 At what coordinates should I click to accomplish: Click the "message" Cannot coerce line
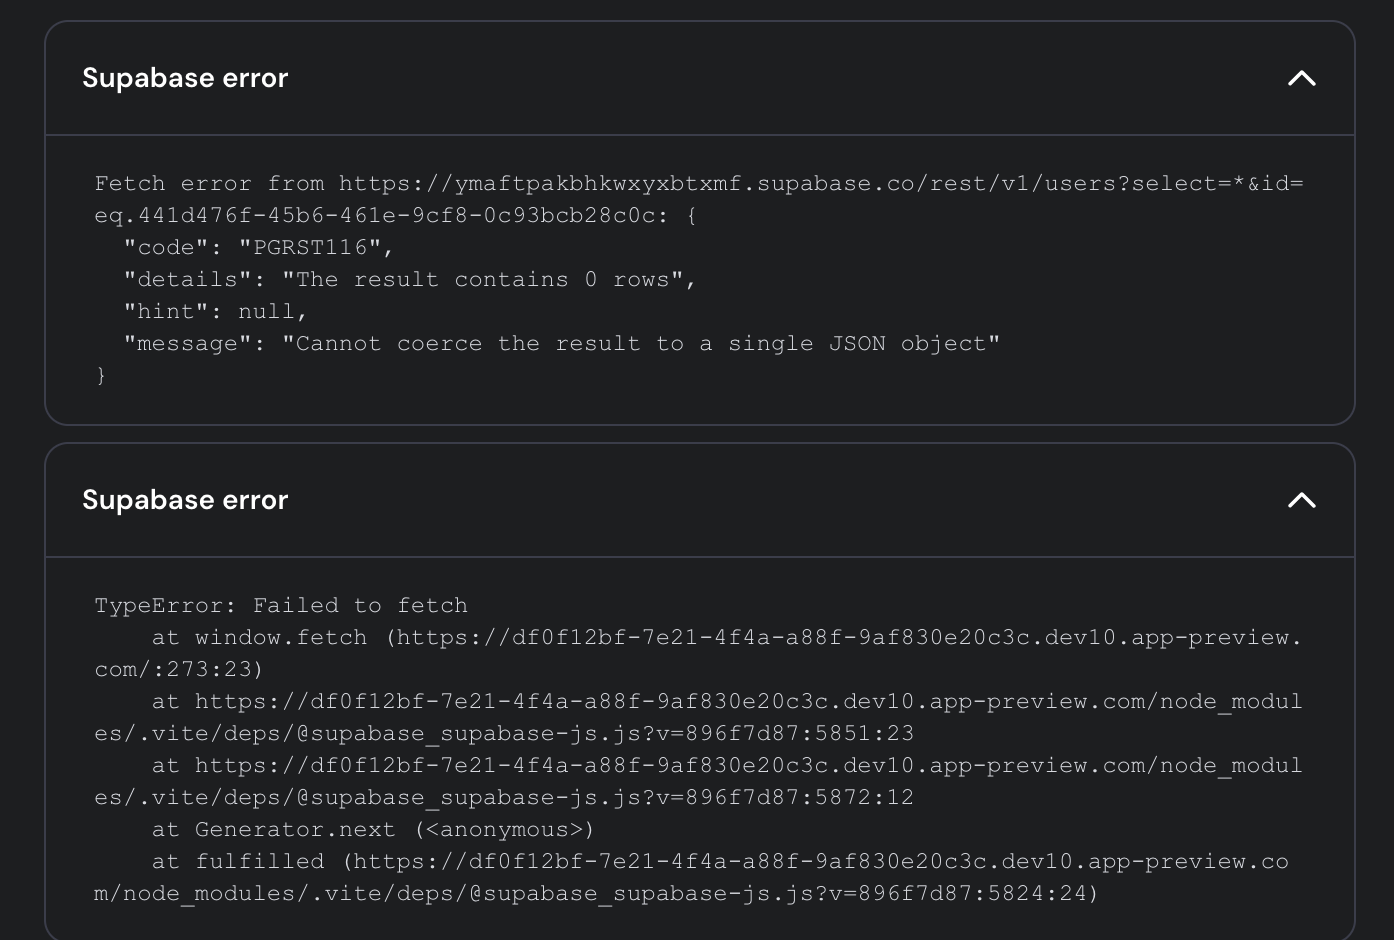coord(561,344)
